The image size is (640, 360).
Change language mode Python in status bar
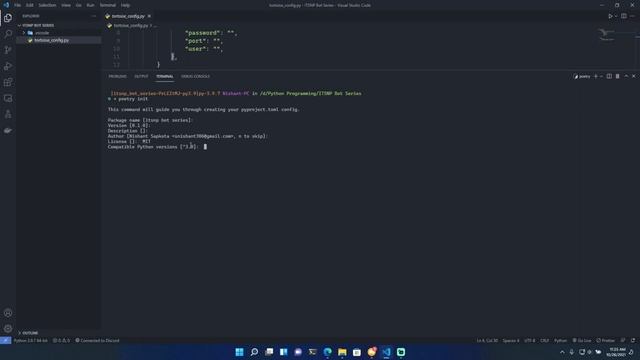(560, 340)
